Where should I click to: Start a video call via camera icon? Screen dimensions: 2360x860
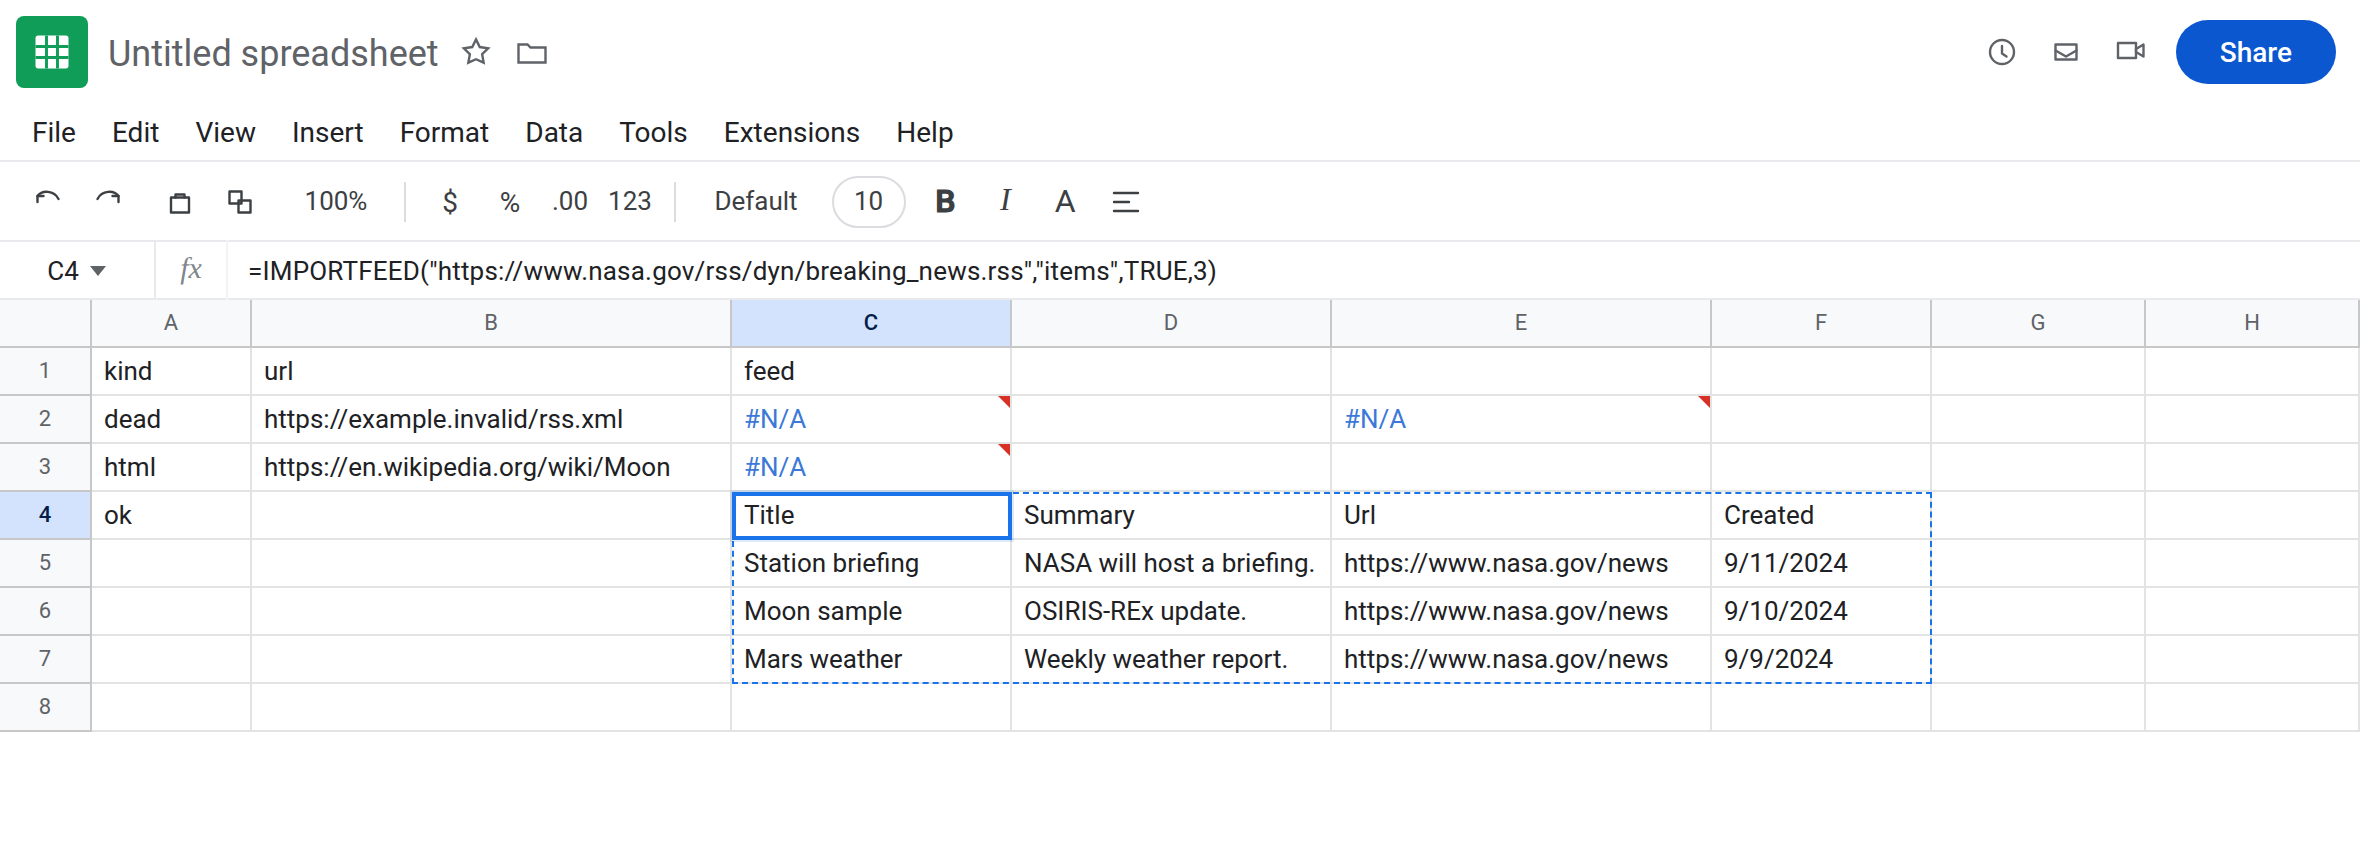point(2131,51)
